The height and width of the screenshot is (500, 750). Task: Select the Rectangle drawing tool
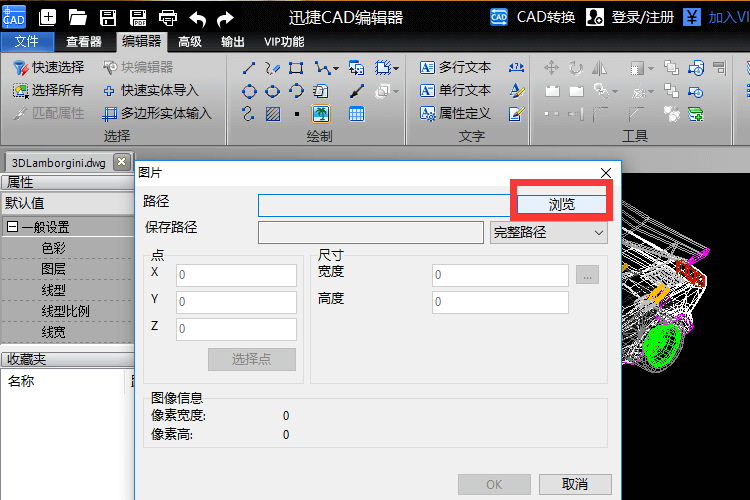296,68
